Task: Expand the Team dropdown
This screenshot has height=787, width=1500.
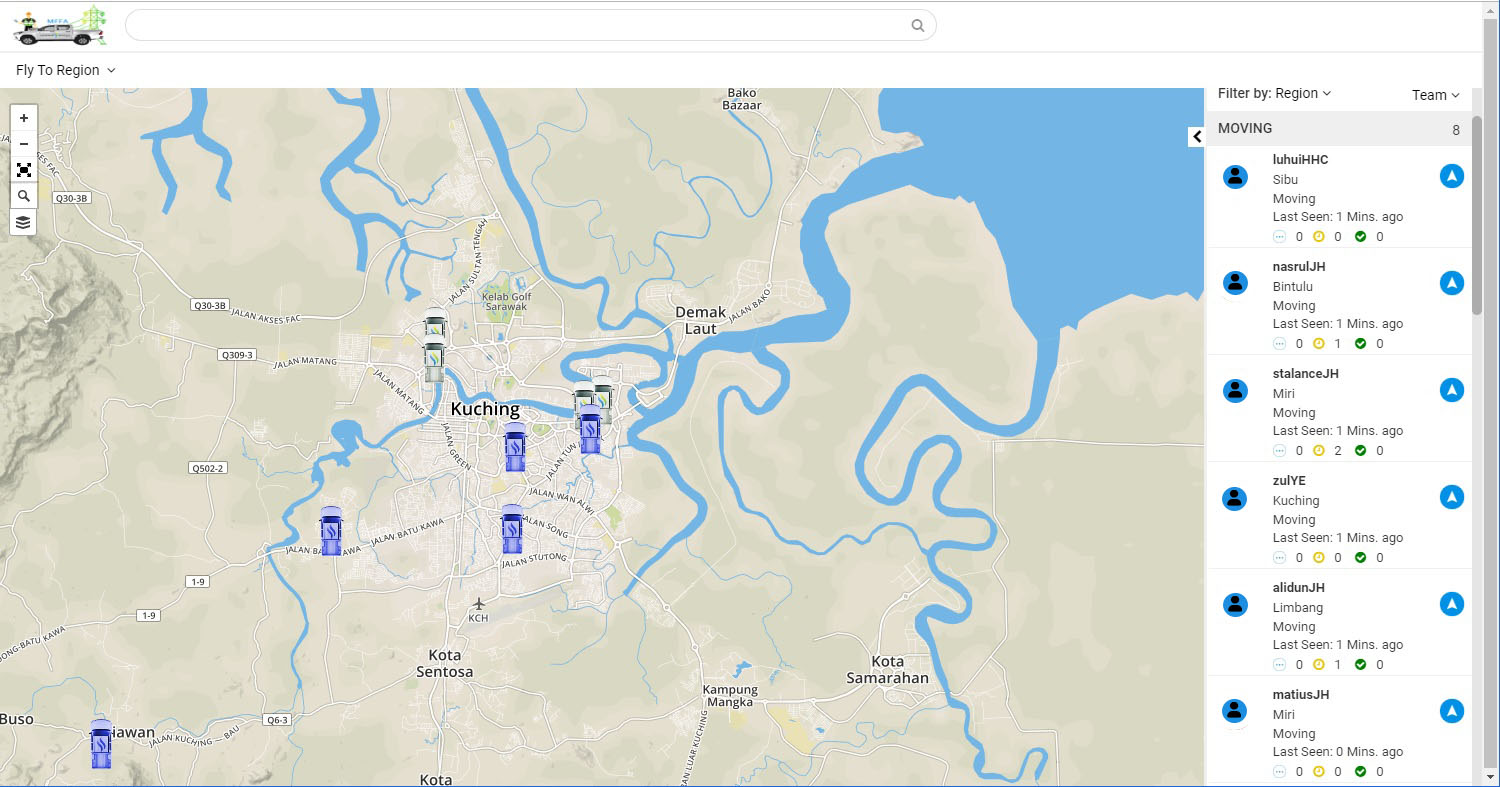Action: pyautogui.click(x=1435, y=95)
